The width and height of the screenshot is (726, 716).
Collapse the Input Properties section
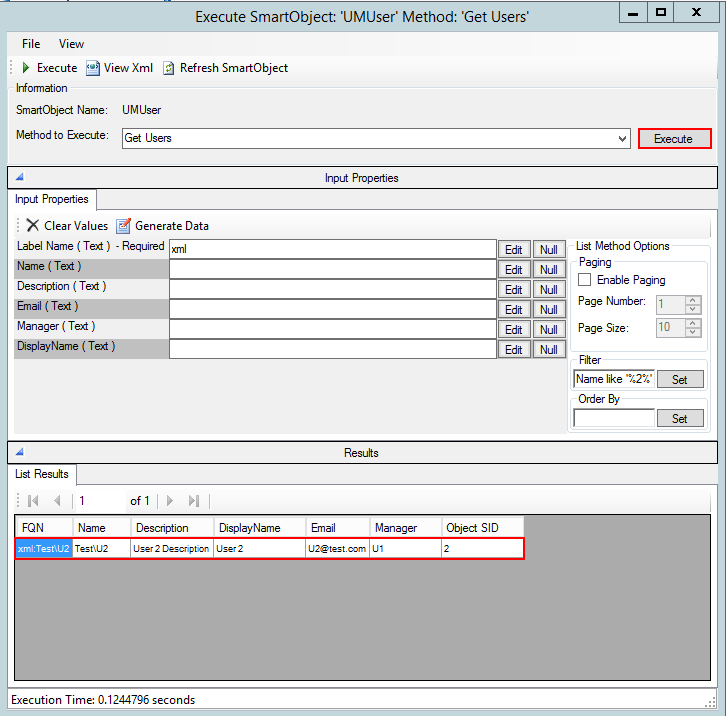[x=19, y=178]
